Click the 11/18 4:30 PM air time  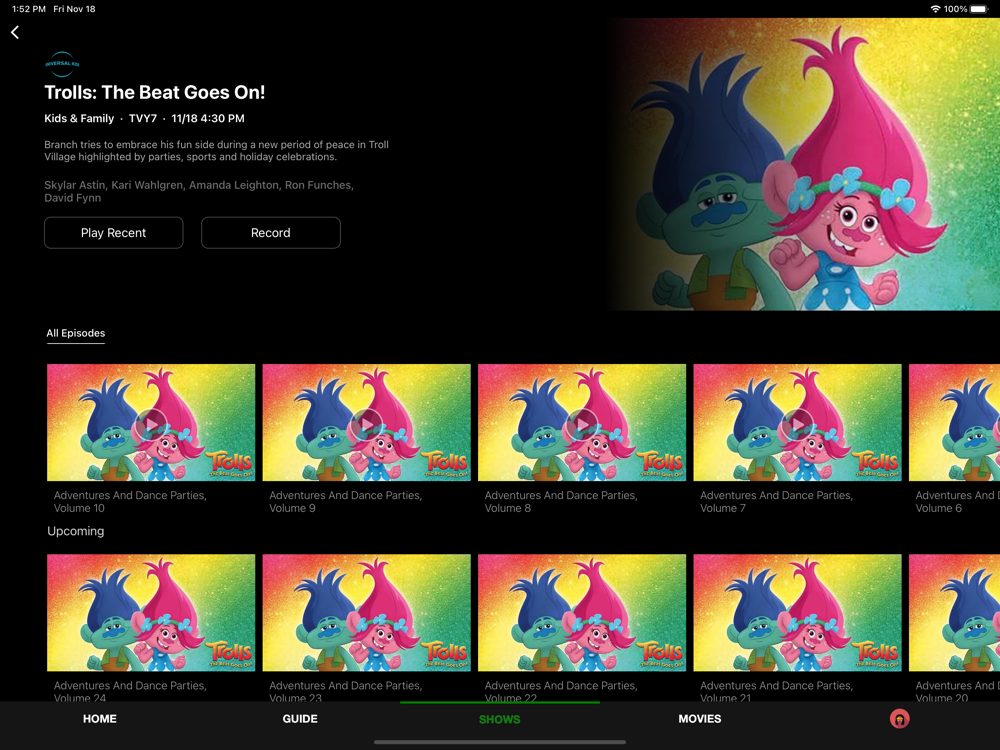coord(208,119)
